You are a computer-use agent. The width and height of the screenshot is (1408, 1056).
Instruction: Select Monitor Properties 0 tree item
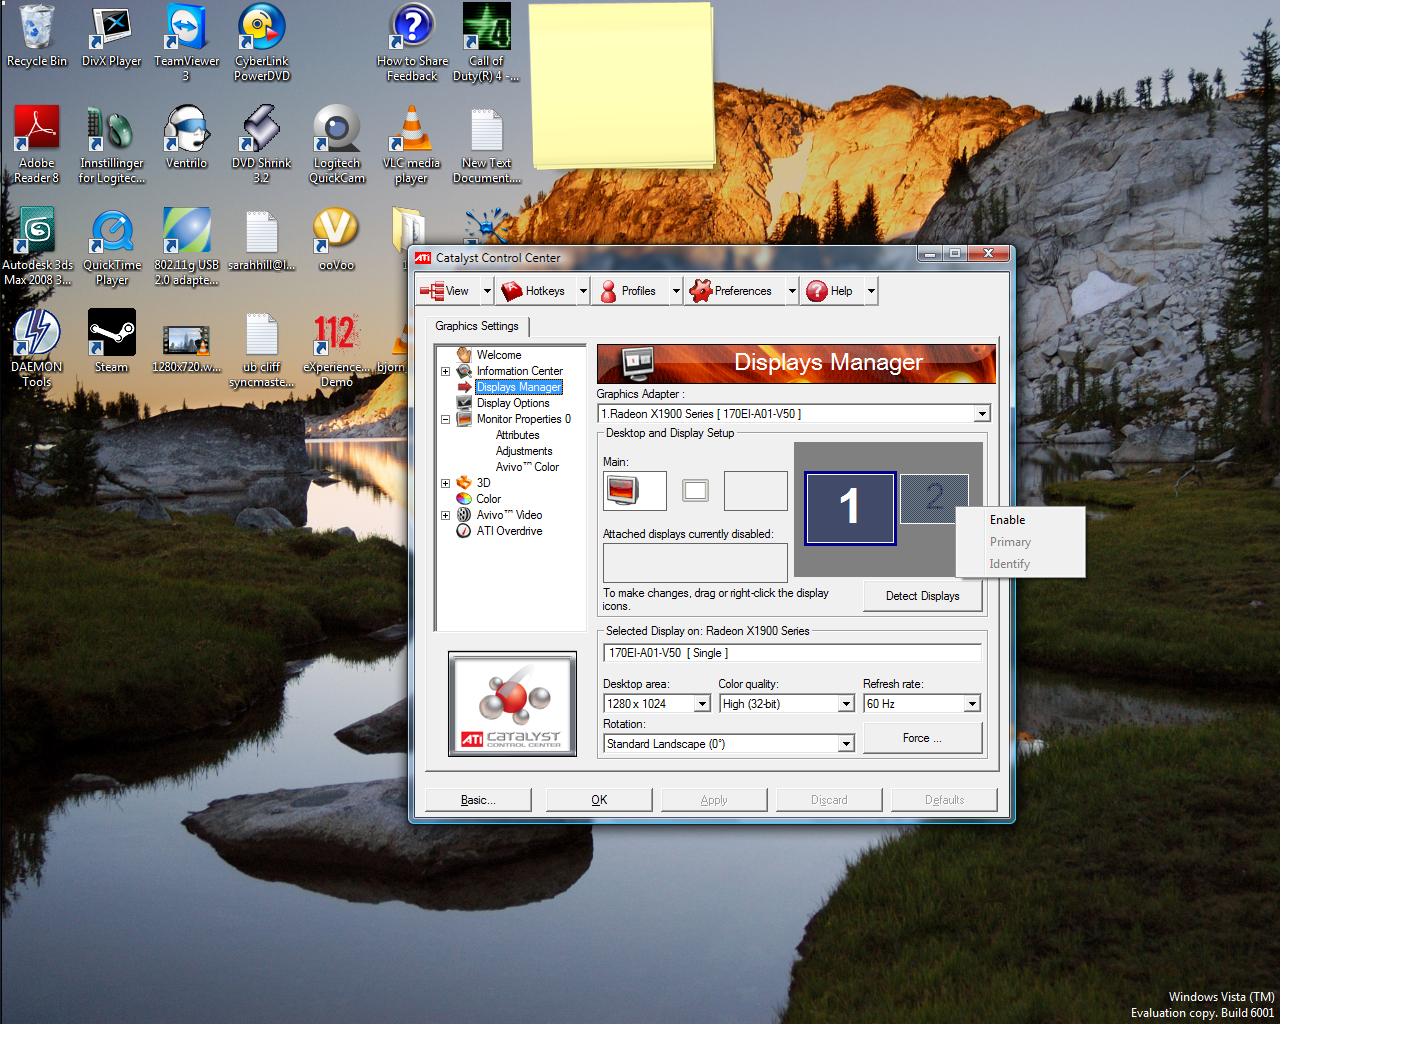point(523,419)
